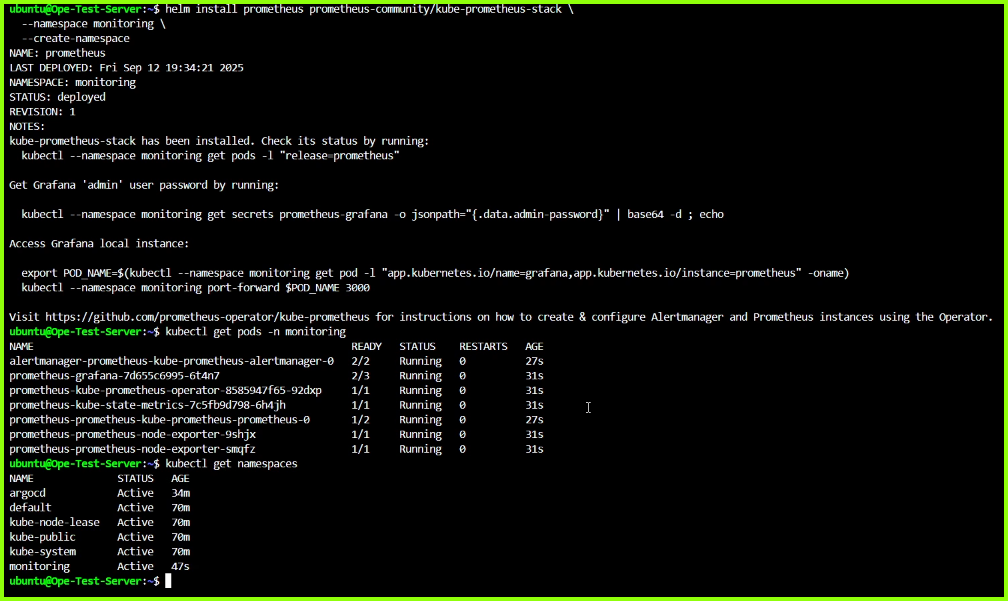
Task: Select argocd in the namespaces list
Action: pos(27,493)
